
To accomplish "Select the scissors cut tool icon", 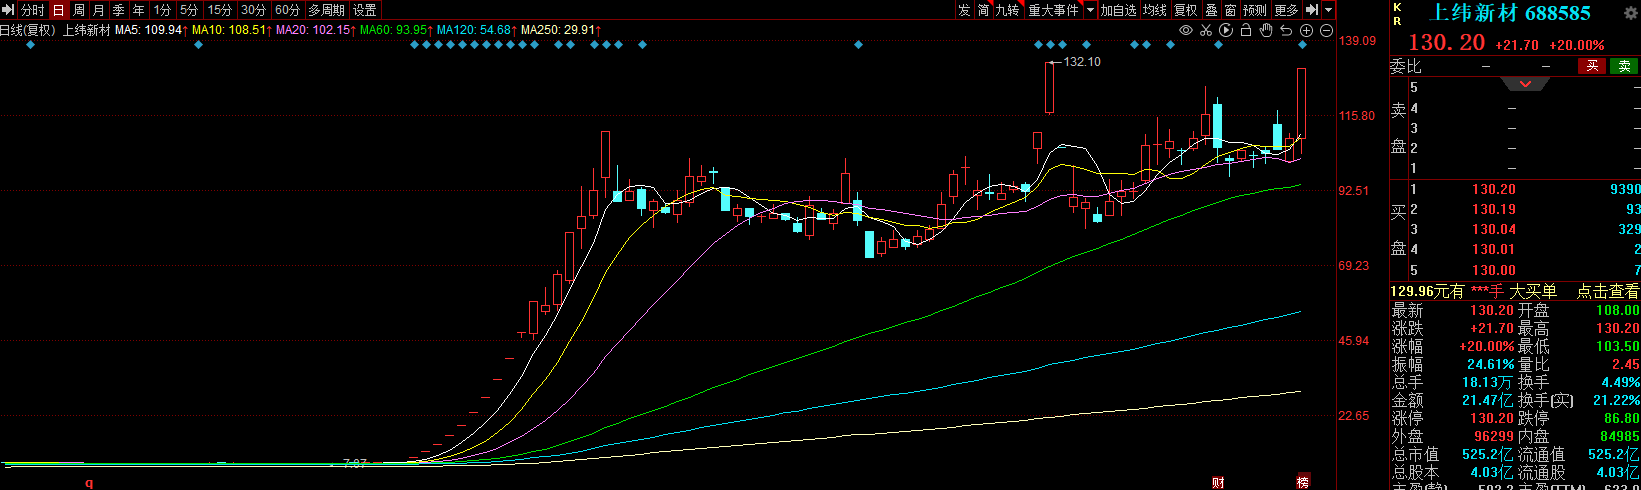I will (x=1206, y=30).
